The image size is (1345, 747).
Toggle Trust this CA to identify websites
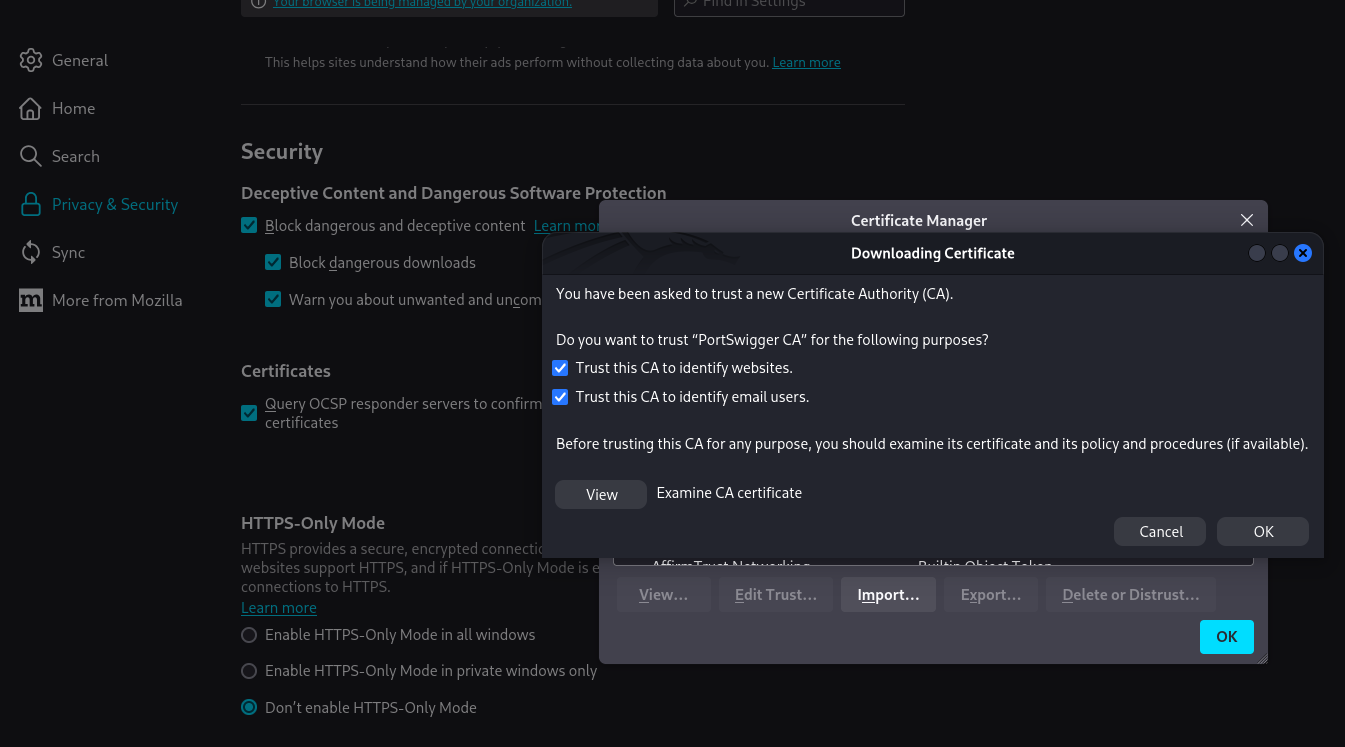[x=560, y=368]
